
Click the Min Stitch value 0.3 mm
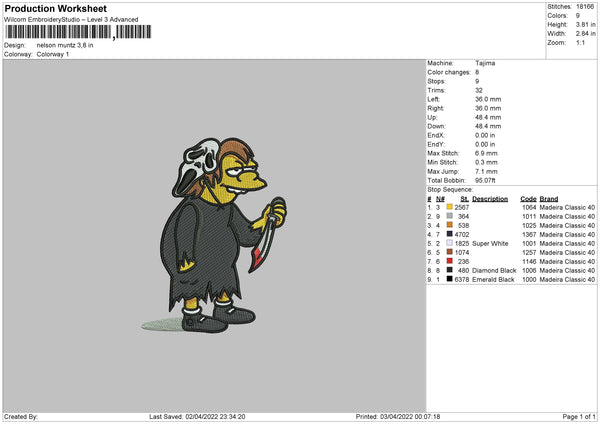point(486,162)
